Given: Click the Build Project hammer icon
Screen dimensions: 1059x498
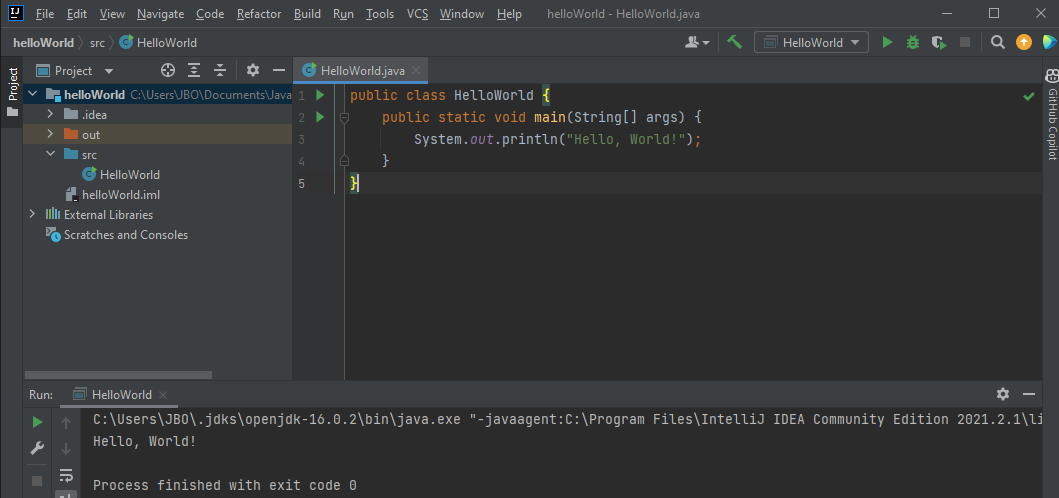Looking at the screenshot, I should [x=735, y=42].
